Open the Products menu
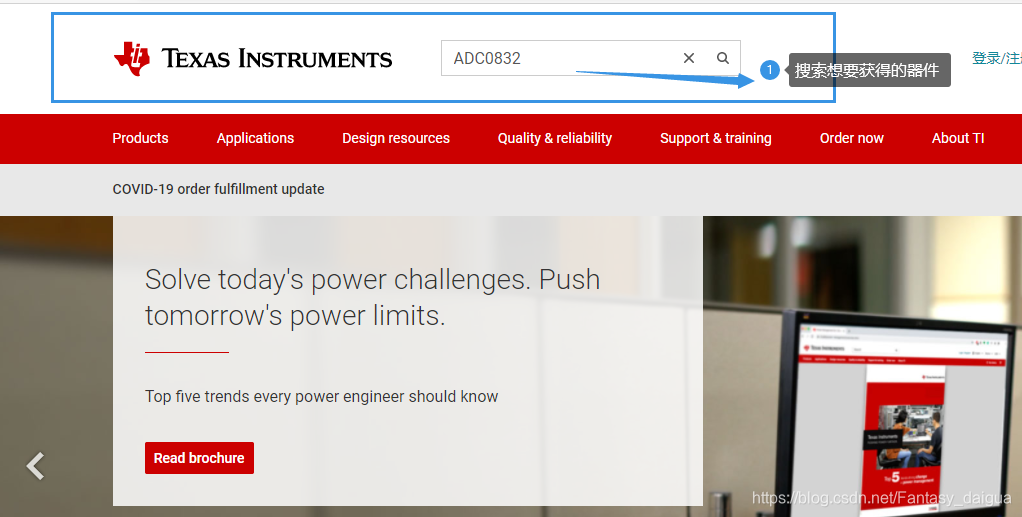This screenshot has width=1022, height=517. pos(140,138)
